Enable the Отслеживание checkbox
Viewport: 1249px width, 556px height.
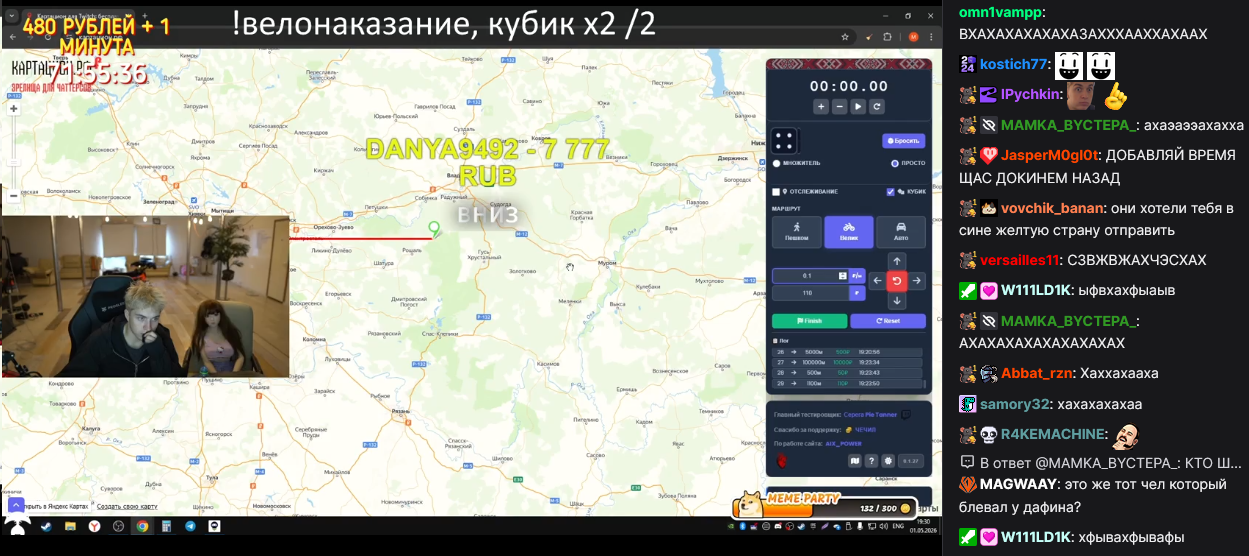tap(776, 192)
